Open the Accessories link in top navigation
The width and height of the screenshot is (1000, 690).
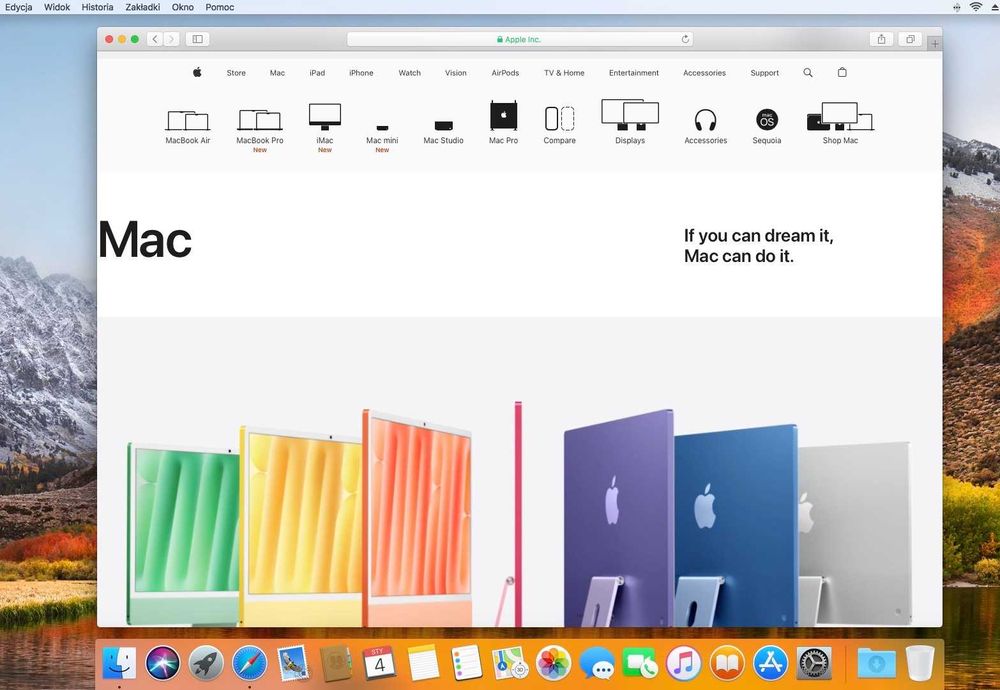[704, 73]
